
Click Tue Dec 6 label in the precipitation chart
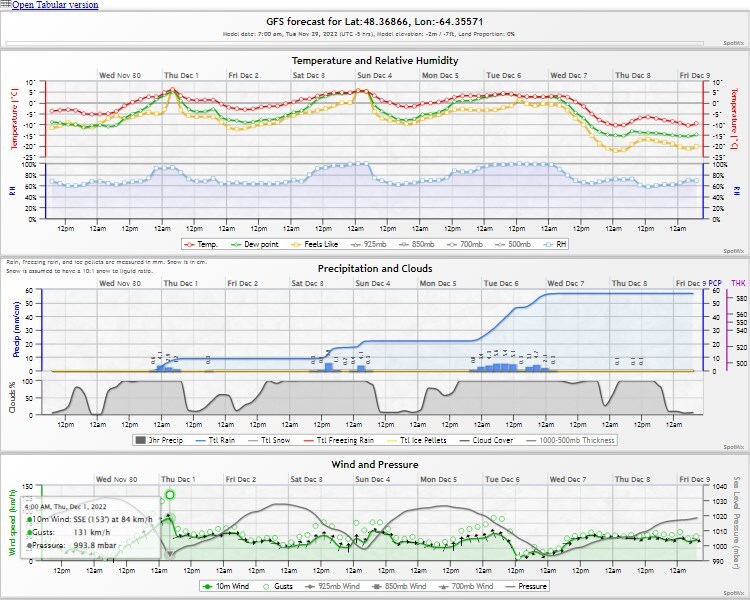coord(501,283)
